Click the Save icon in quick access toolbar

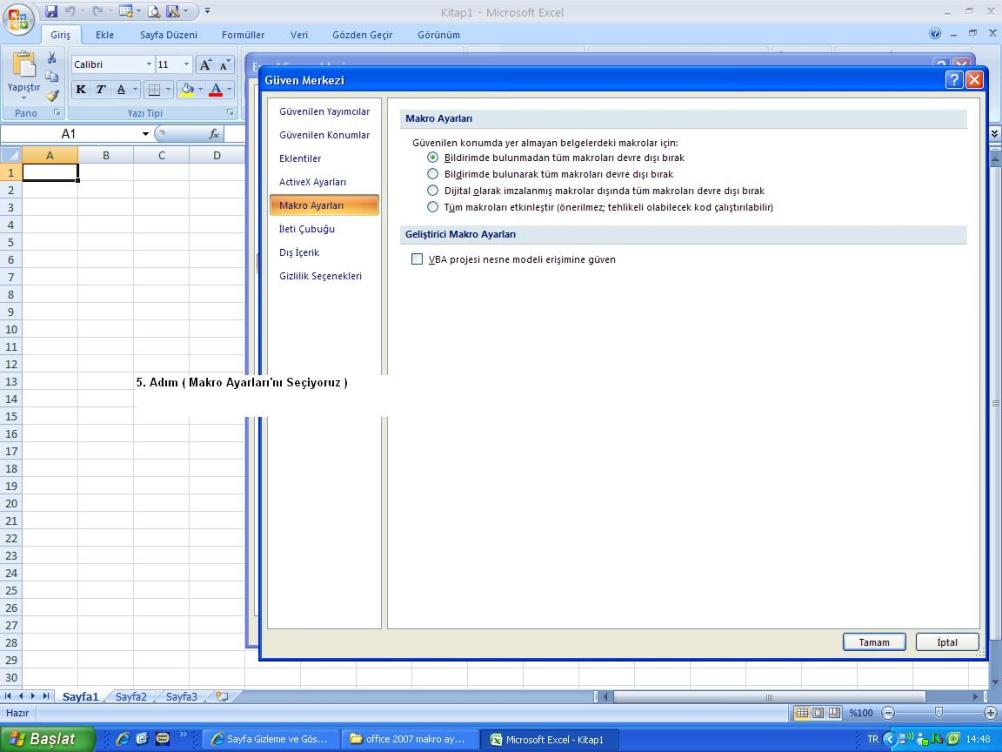50,13
